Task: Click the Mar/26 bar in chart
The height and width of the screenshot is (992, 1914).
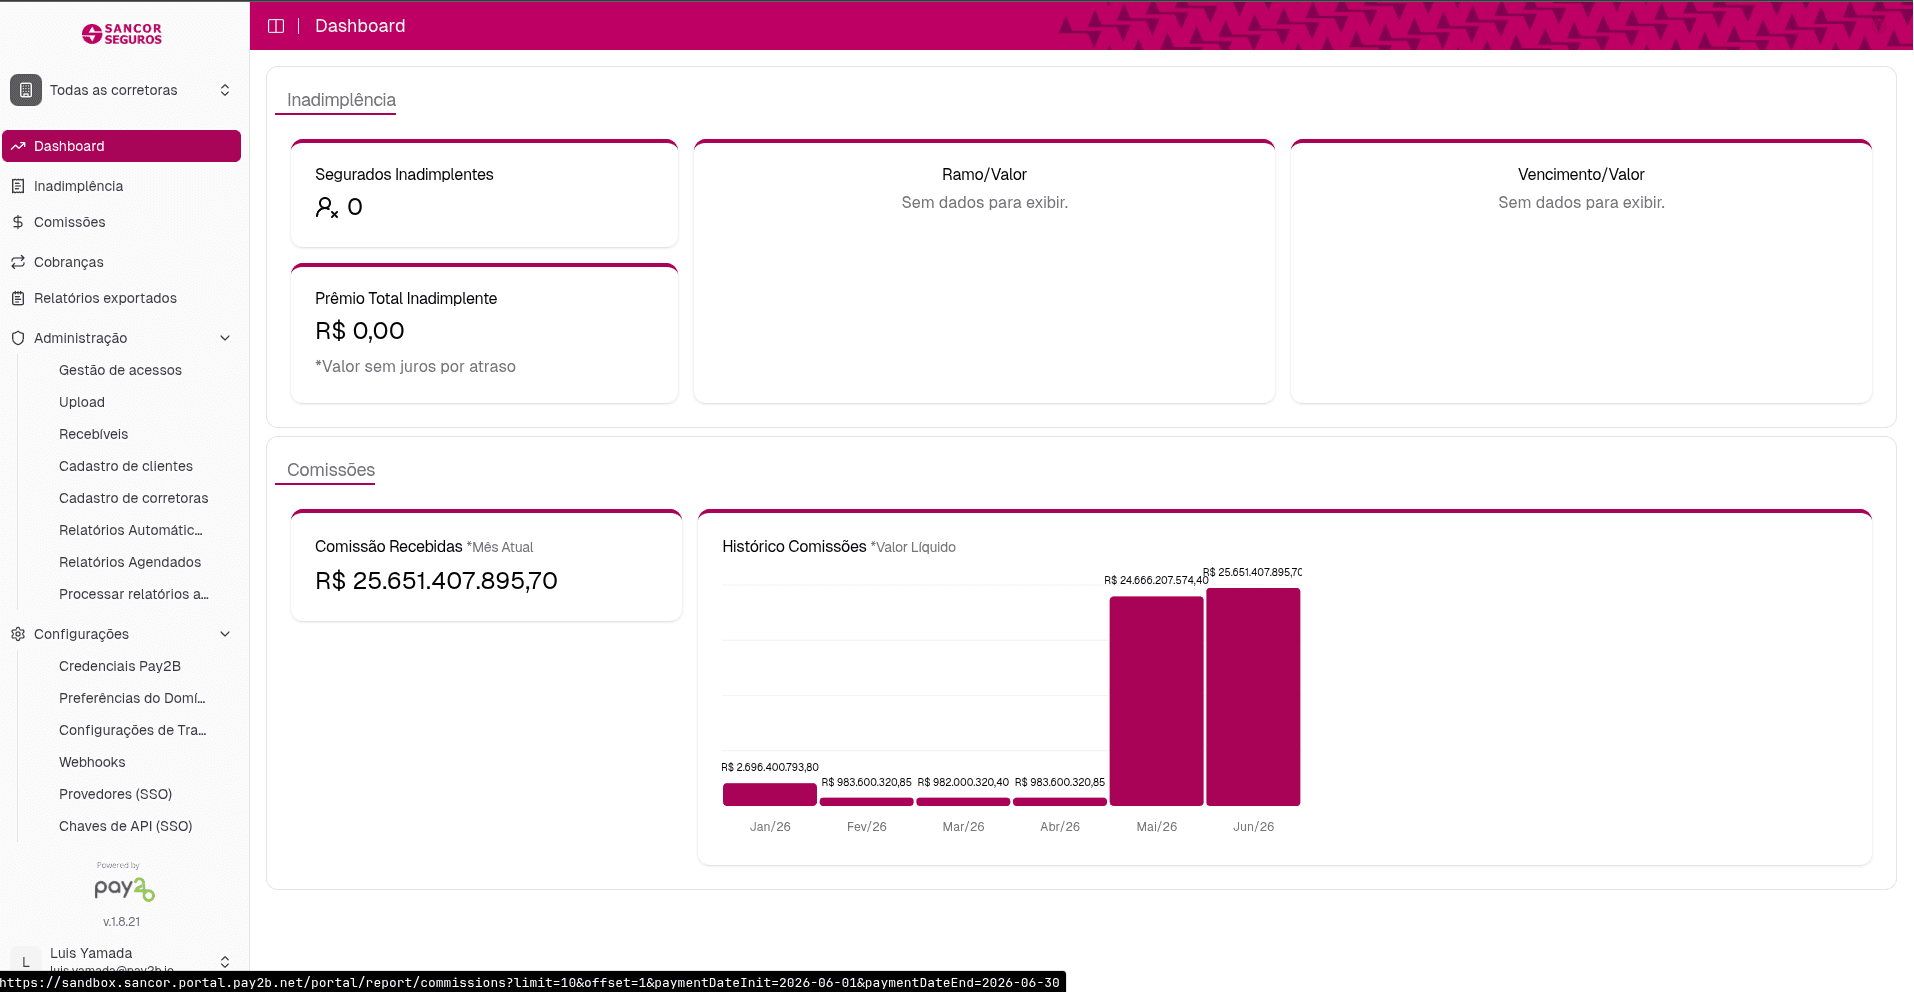Action: tap(963, 801)
